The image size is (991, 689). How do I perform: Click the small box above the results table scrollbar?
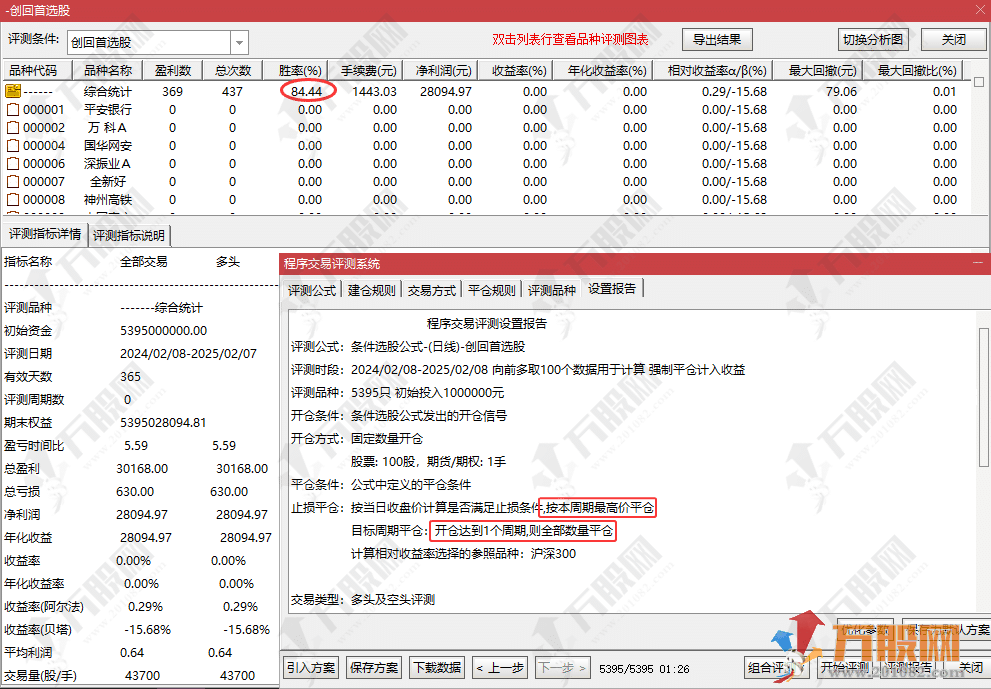[979, 82]
